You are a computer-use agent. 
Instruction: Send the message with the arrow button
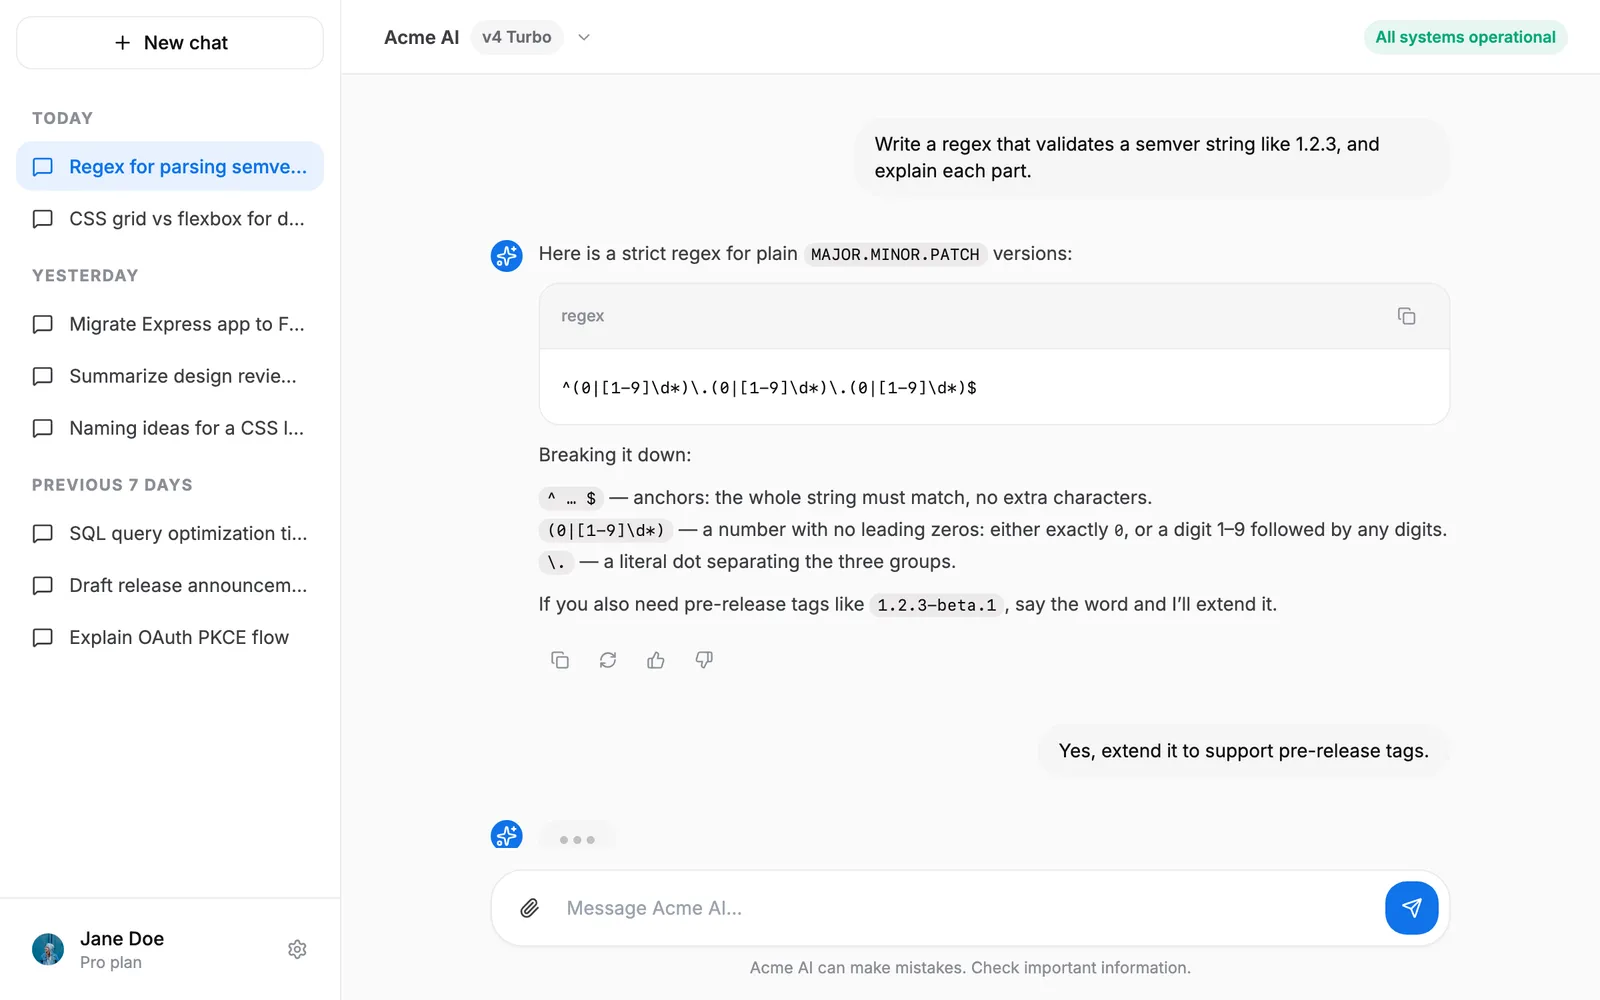coord(1411,908)
